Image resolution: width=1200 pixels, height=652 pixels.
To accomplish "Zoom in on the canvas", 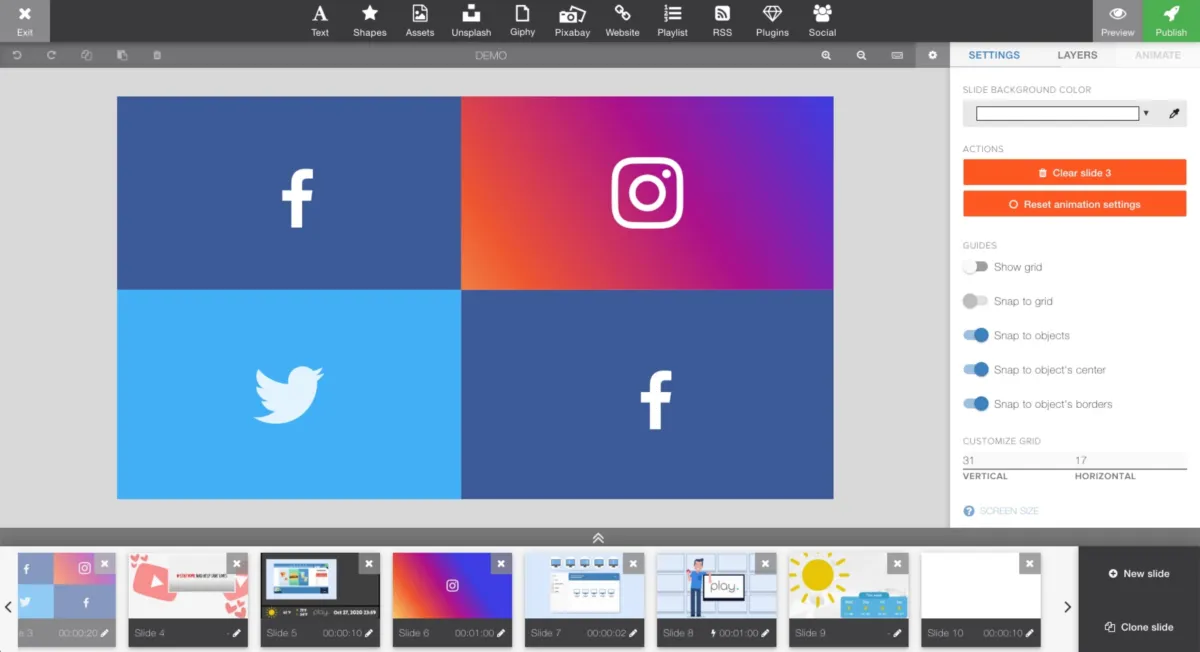I will tap(826, 55).
